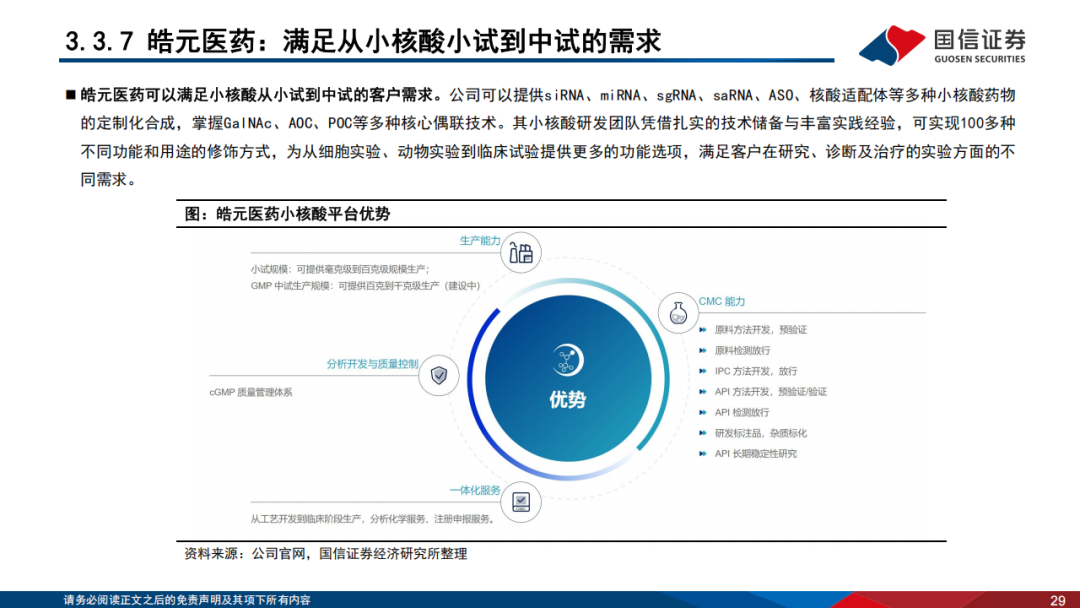1080x608 pixels.
Task: Click the figure caption 图：皓元医药小核酸平台优势
Action: (x=287, y=213)
